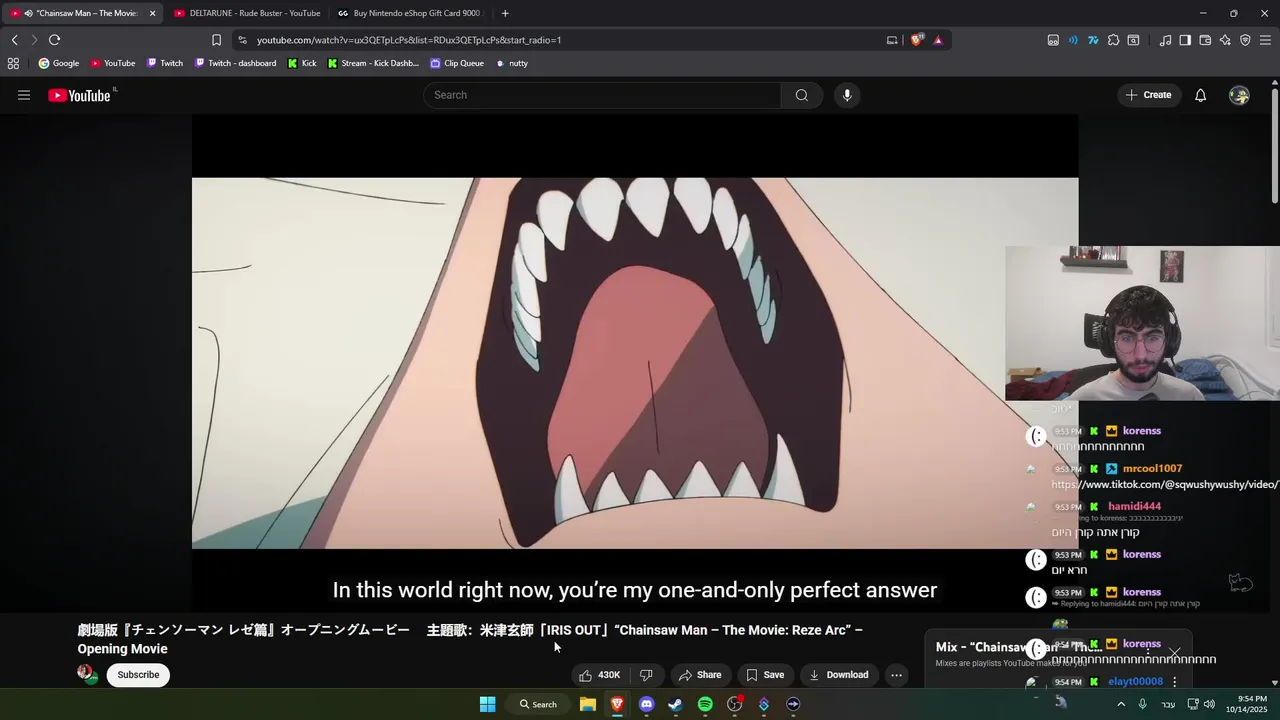Start voice search with microphone icon
The width and height of the screenshot is (1280, 720).
tap(847, 95)
